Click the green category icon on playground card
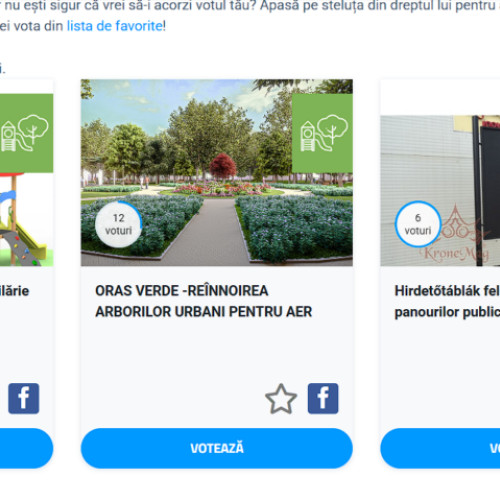The width and height of the screenshot is (500, 500). click(x=26, y=133)
